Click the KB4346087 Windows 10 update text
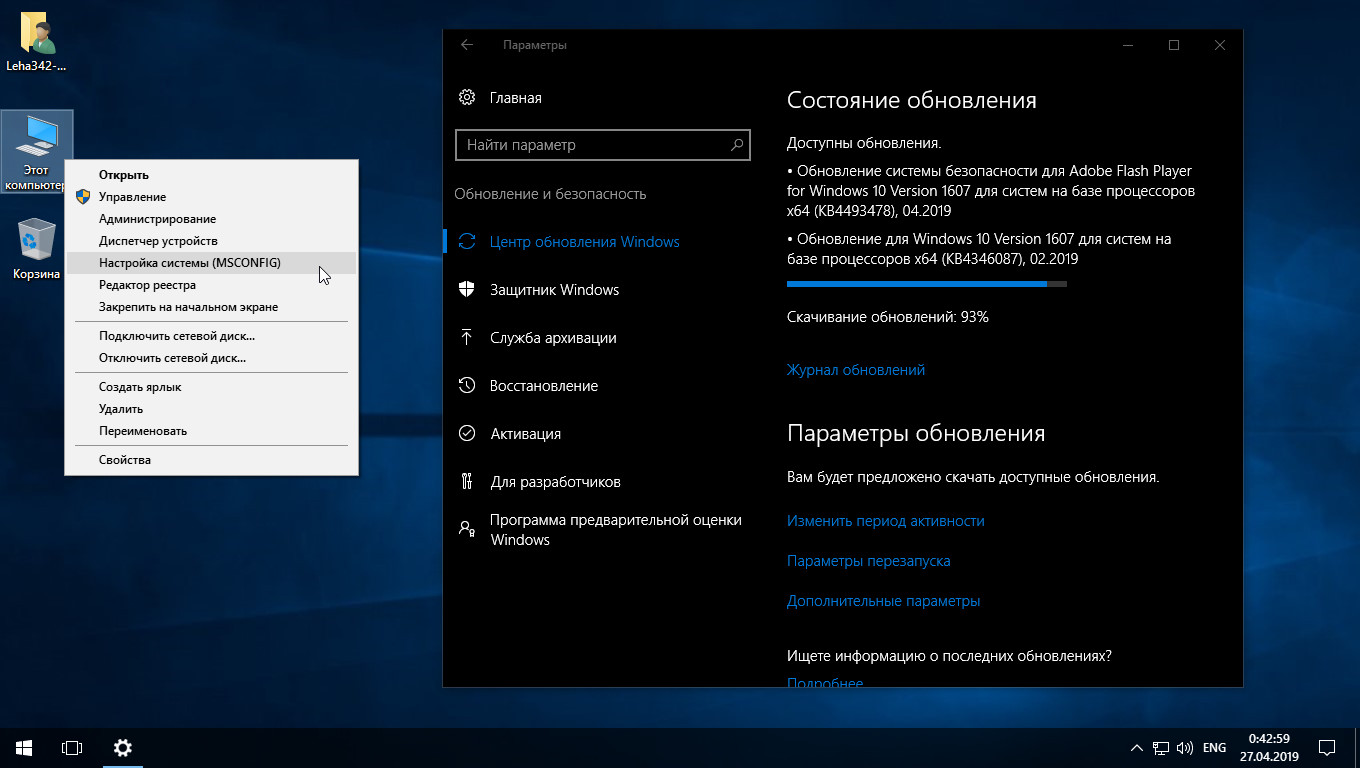Viewport: 1360px width, 768px height. coord(979,249)
